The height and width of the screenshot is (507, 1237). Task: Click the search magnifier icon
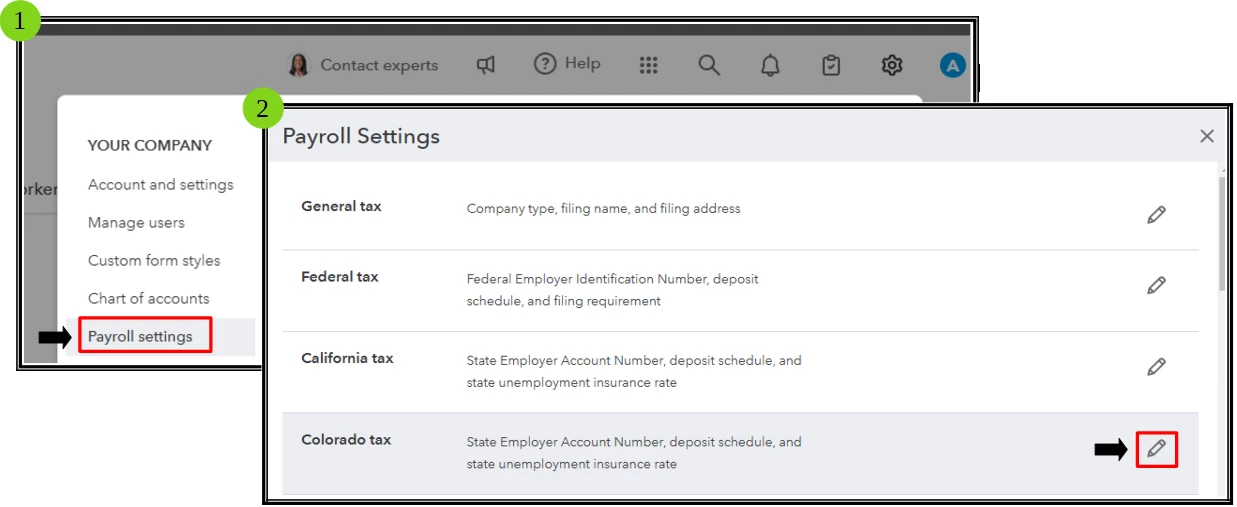pyautogui.click(x=709, y=65)
